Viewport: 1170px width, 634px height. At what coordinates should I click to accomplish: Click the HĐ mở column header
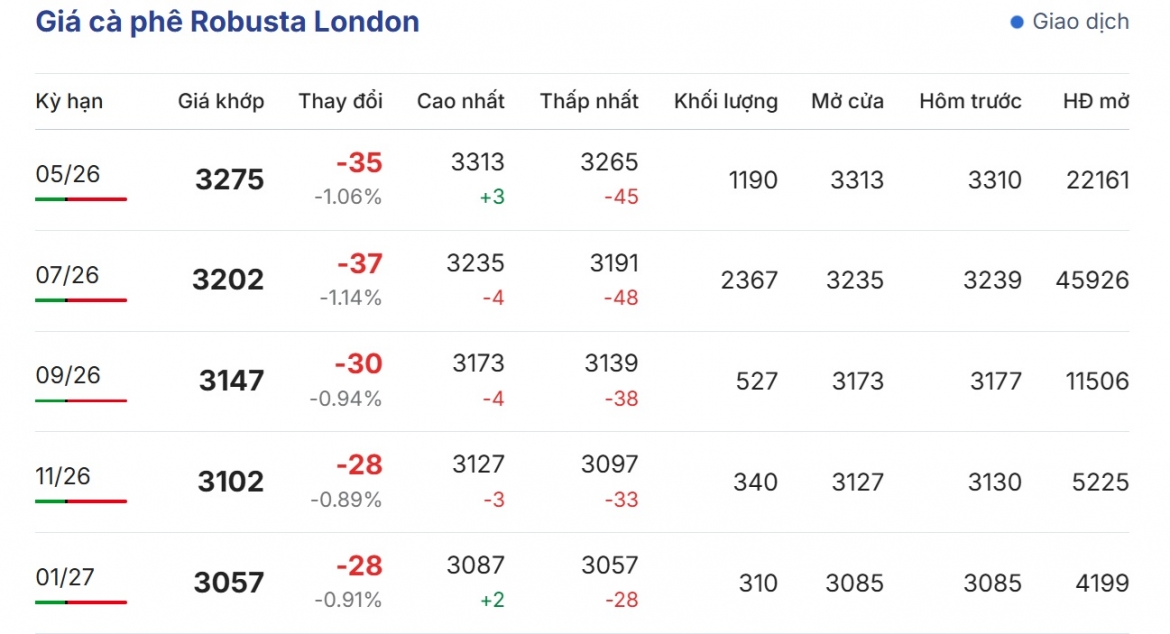[1096, 101]
